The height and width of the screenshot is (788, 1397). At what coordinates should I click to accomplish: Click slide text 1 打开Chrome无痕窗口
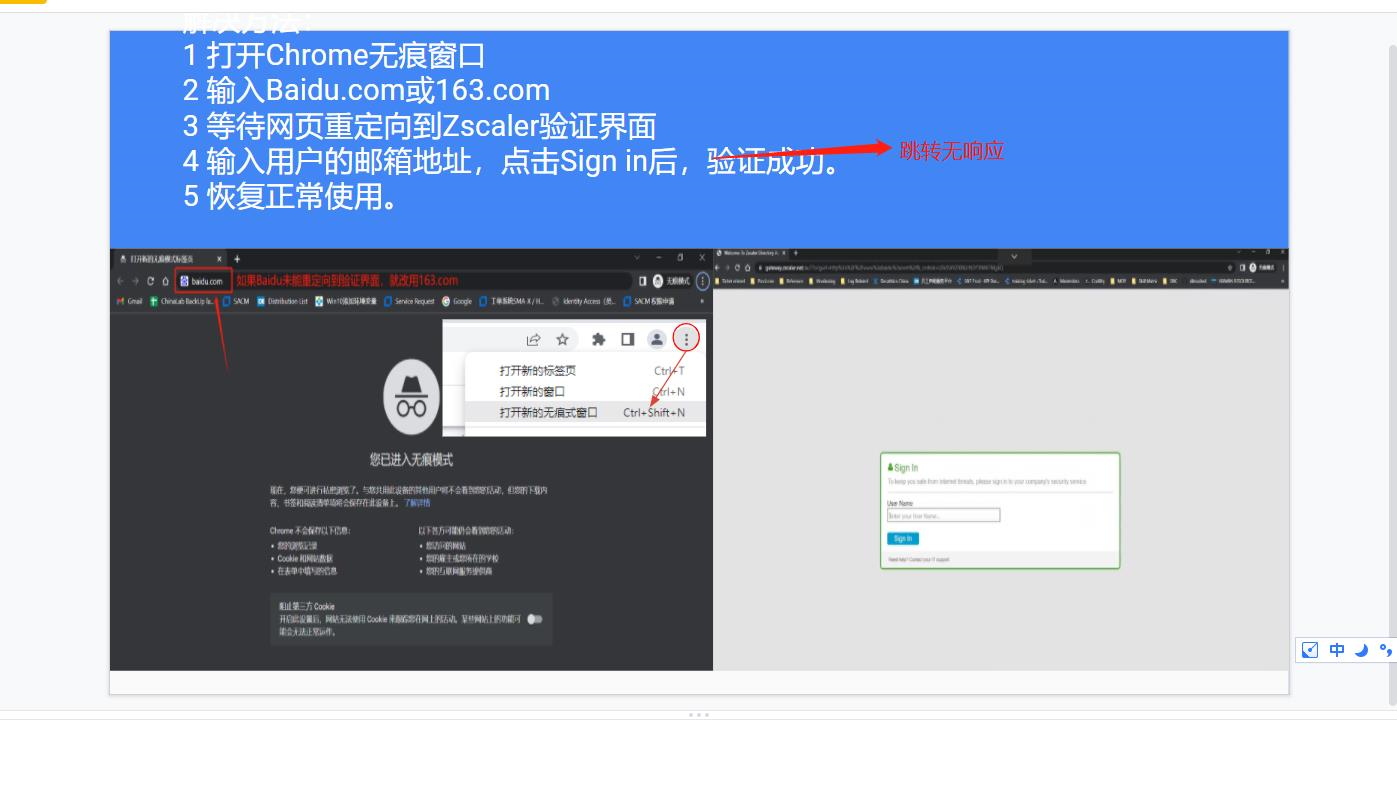pyautogui.click(x=334, y=55)
